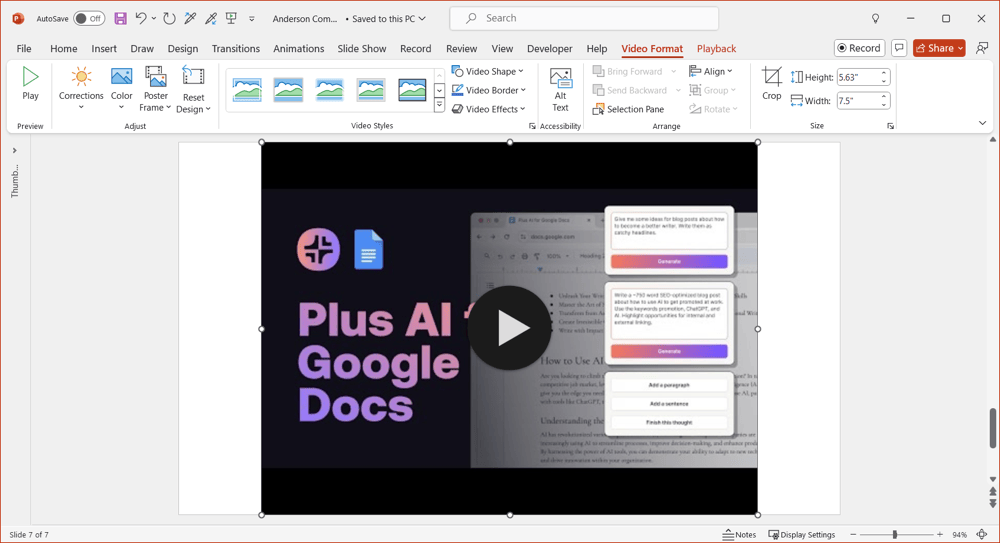
Task: Expand the Video Styles gallery
Action: [439, 106]
